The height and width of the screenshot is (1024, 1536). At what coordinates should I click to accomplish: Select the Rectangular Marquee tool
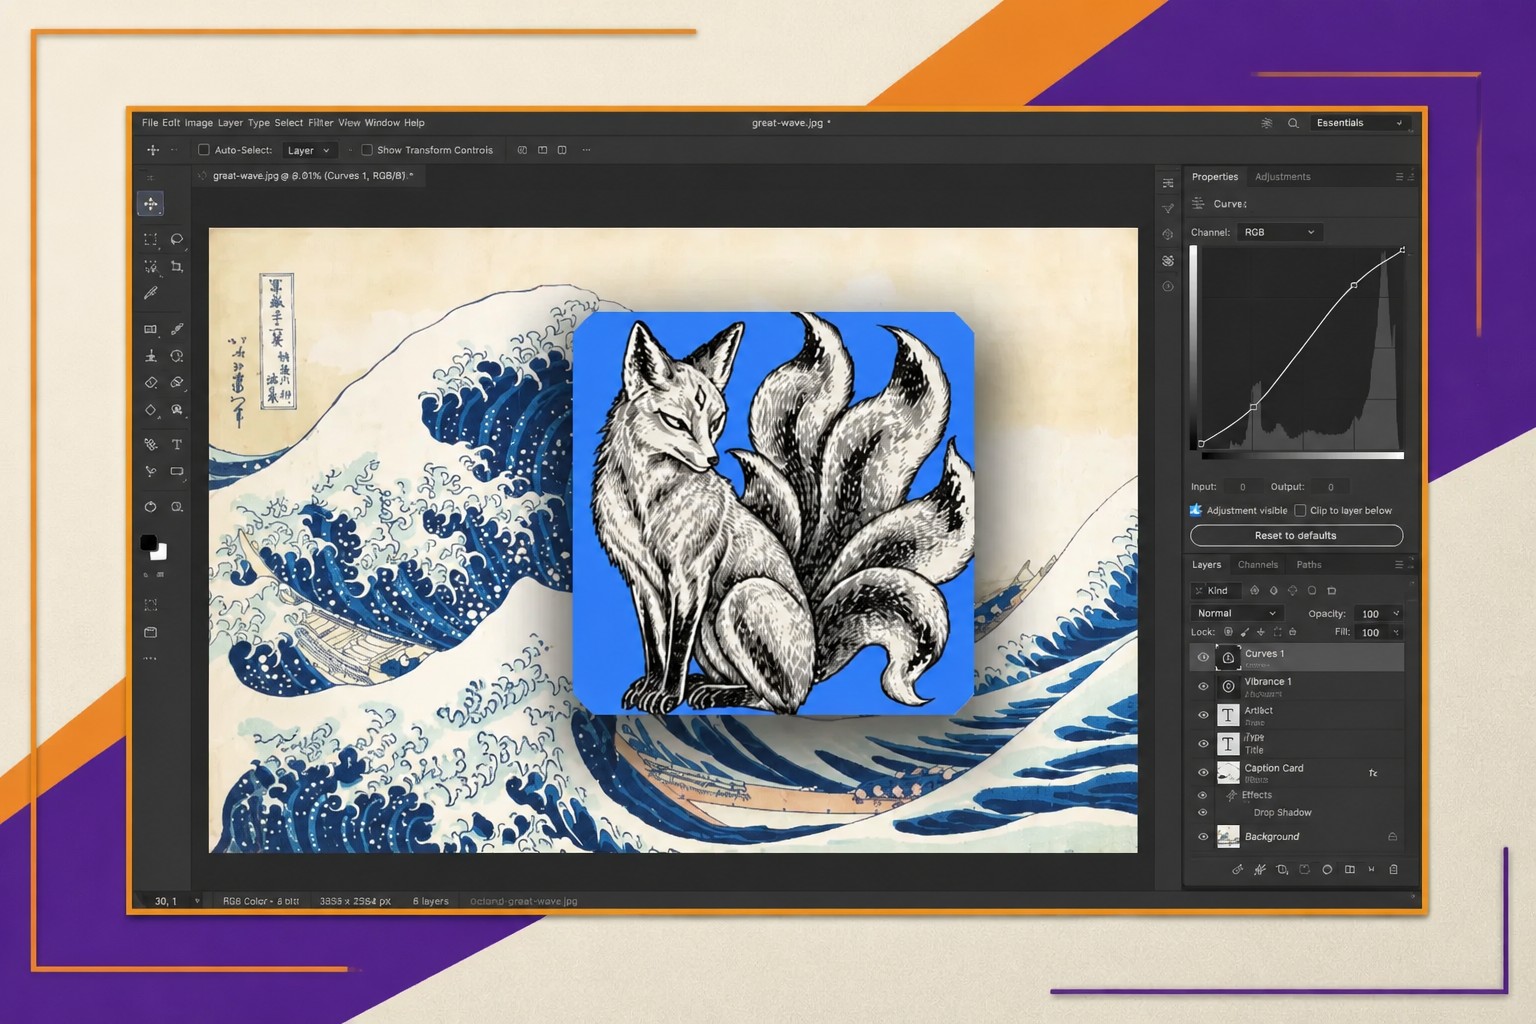click(150, 239)
